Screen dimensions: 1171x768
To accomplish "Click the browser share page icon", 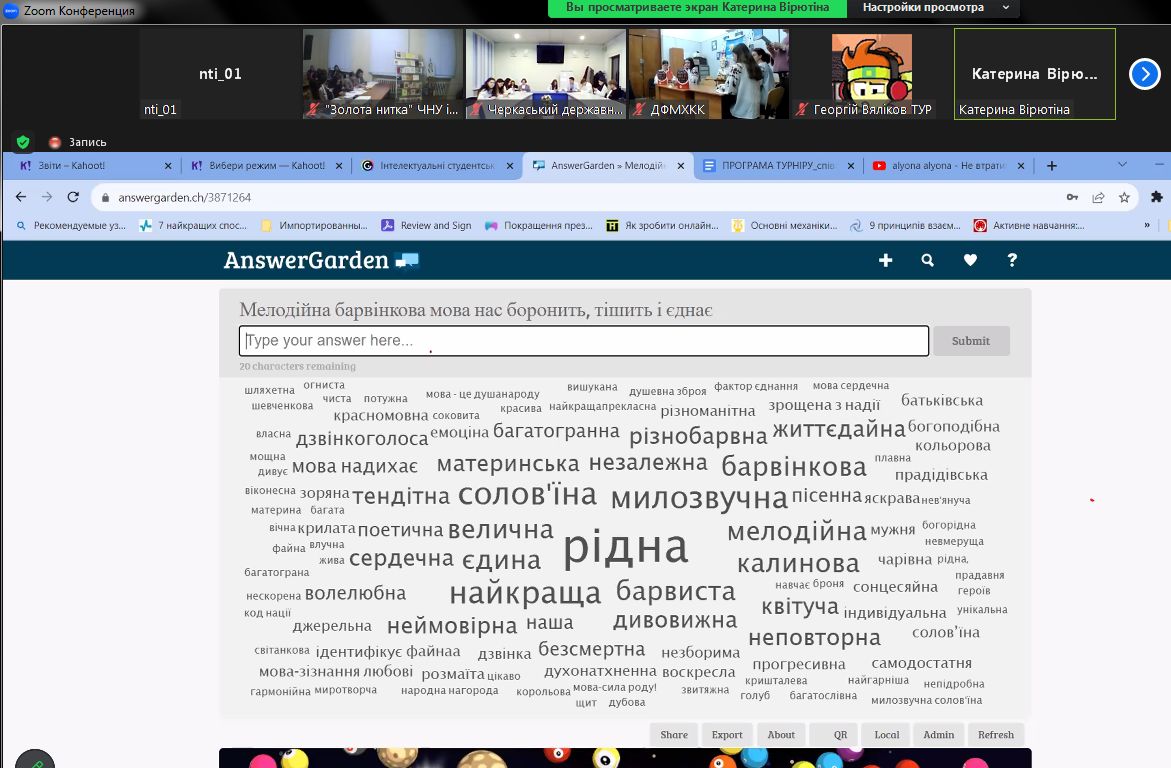I will (x=1098, y=197).
